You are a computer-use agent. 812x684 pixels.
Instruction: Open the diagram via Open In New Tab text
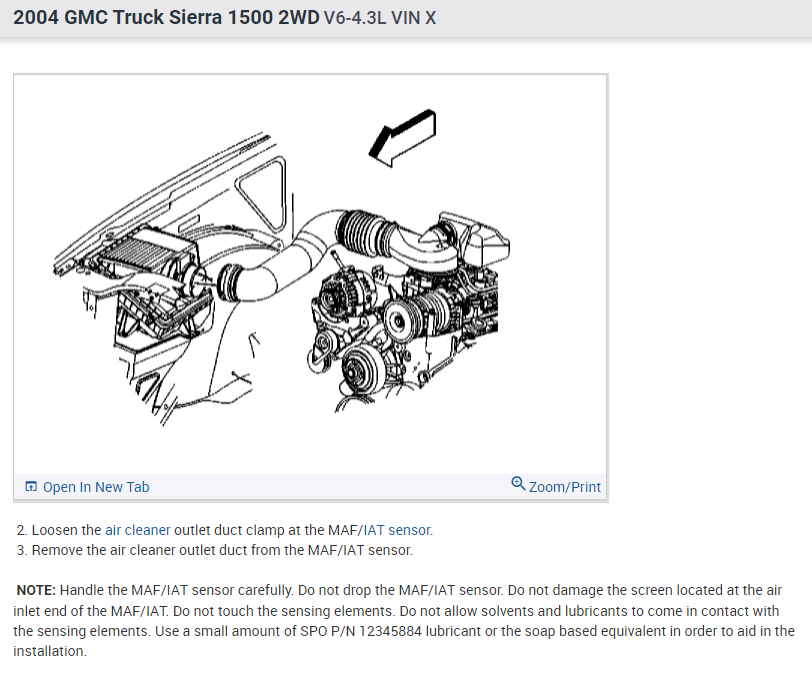point(96,487)
